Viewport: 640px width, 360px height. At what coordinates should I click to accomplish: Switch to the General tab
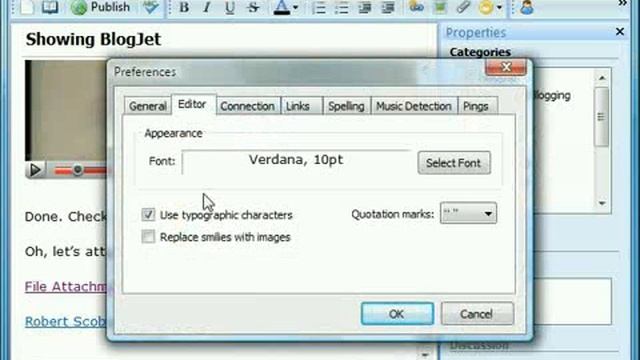(x=147, y=106)
